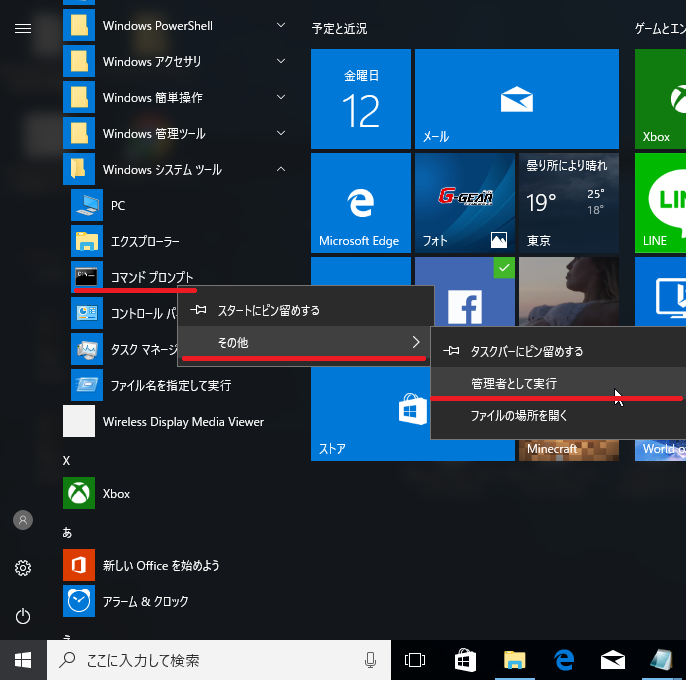Screen dimensions: 686x681
Task: Open Edge from the taskbar
Action: 564,660
